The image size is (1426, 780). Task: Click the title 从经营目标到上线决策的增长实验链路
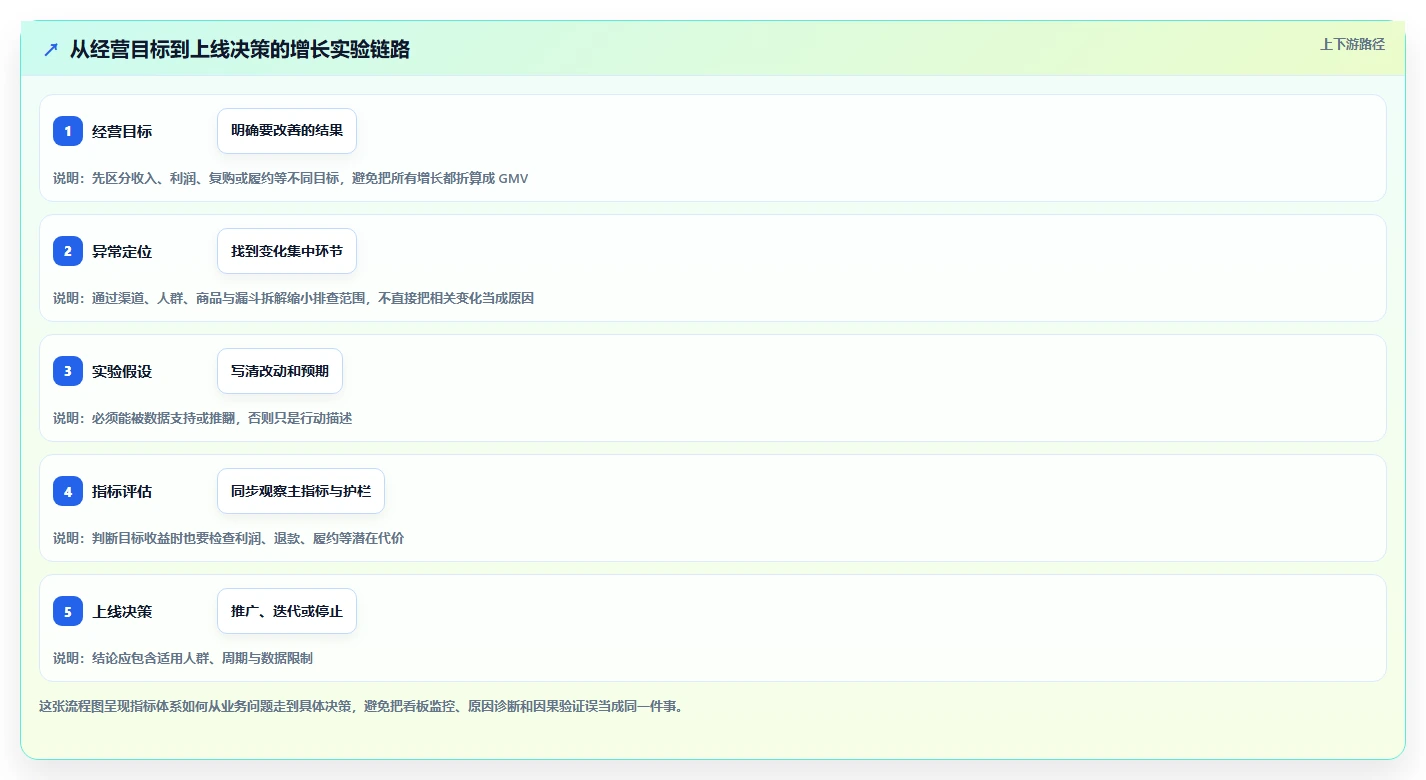(x=240, y=50)
